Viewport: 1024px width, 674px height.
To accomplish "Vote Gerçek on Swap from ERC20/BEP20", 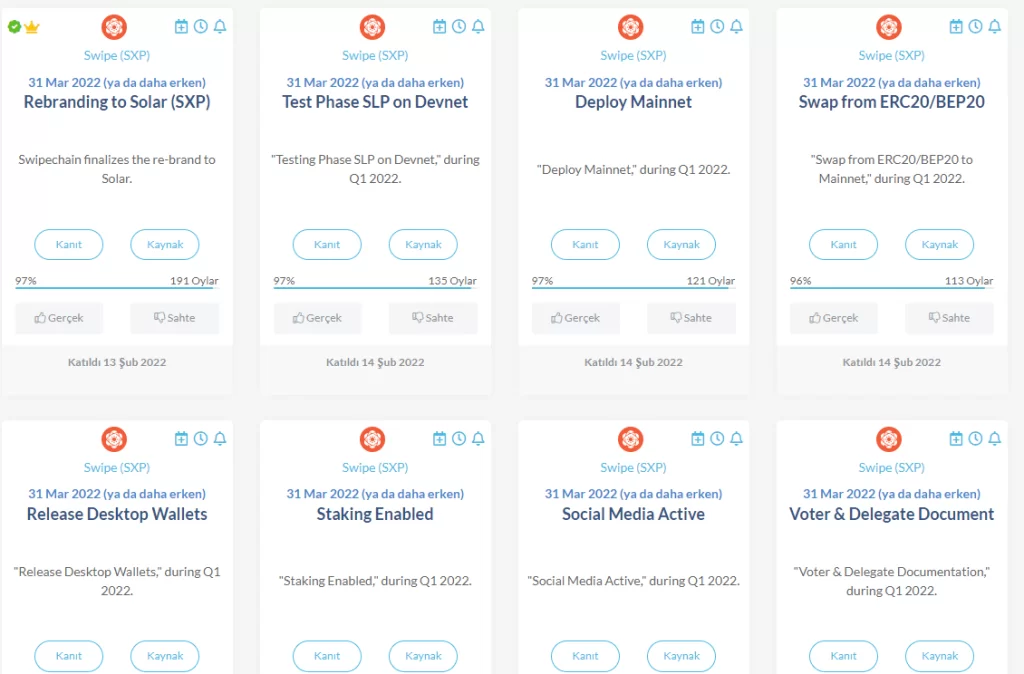I will [x=834, y=318].
